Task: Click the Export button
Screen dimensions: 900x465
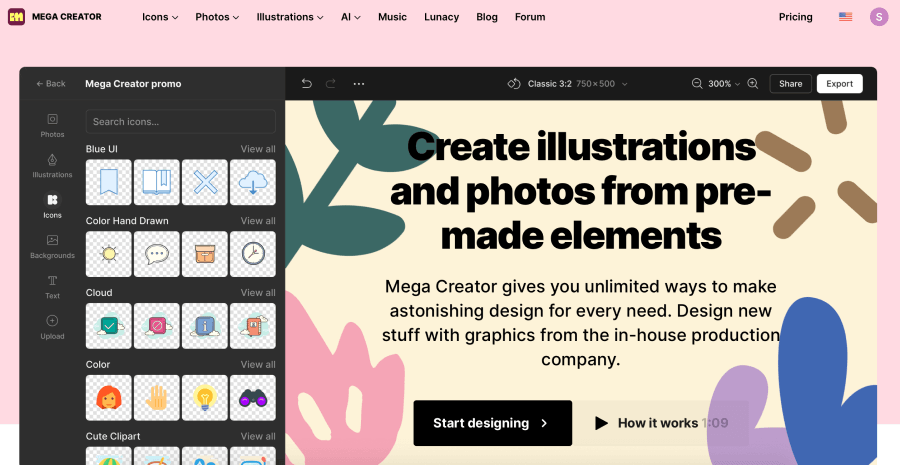Action: coord(840,84)
